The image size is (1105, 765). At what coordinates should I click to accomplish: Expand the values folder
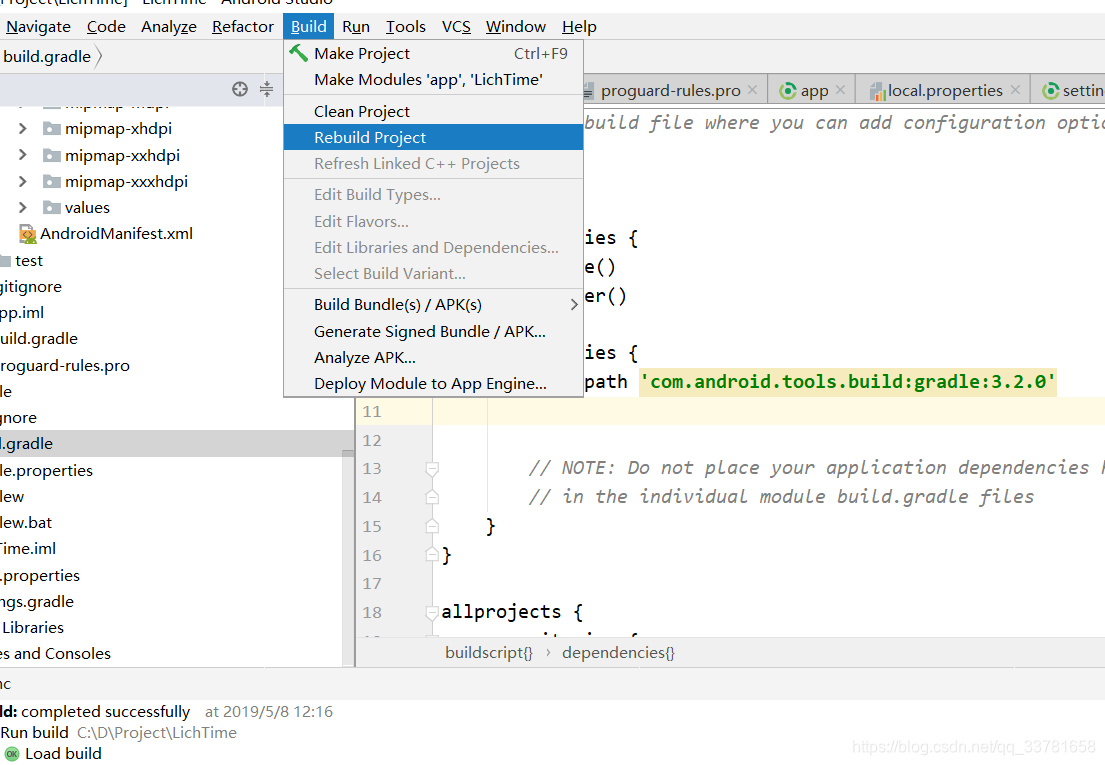[x=23, y=208]
